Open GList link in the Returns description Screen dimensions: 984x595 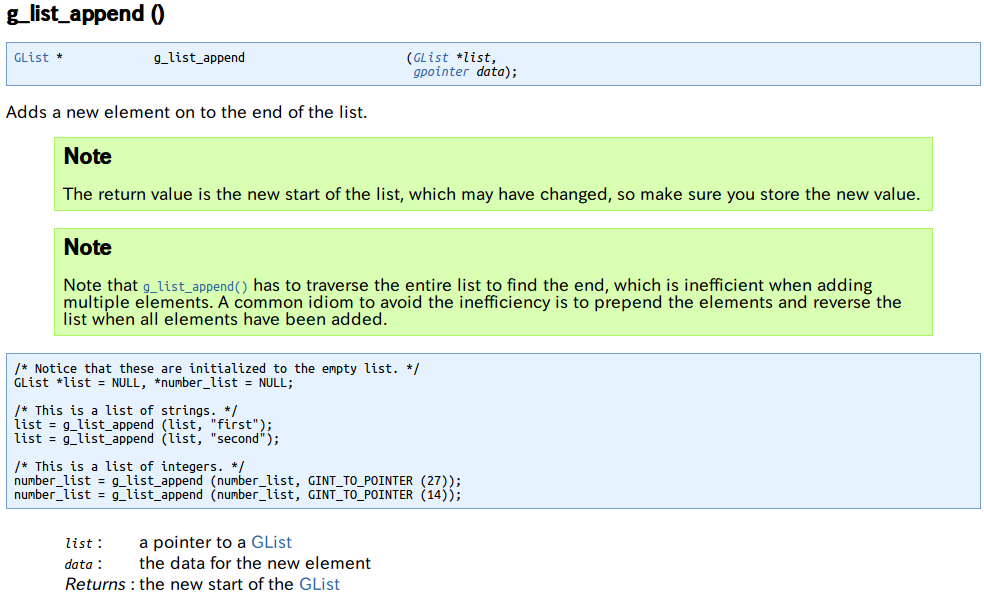coord(319,584)
